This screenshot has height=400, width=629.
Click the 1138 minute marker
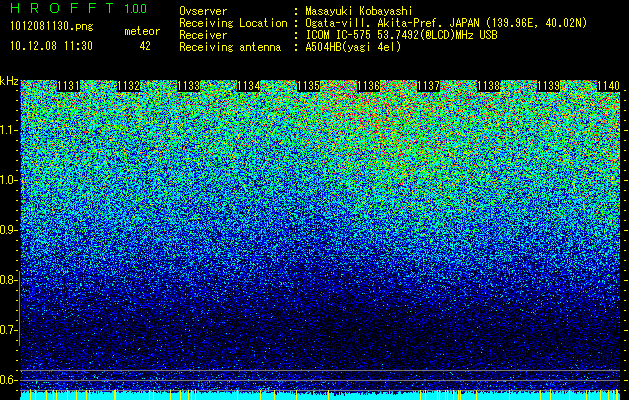pyautogui.click(x=489, y=86)
